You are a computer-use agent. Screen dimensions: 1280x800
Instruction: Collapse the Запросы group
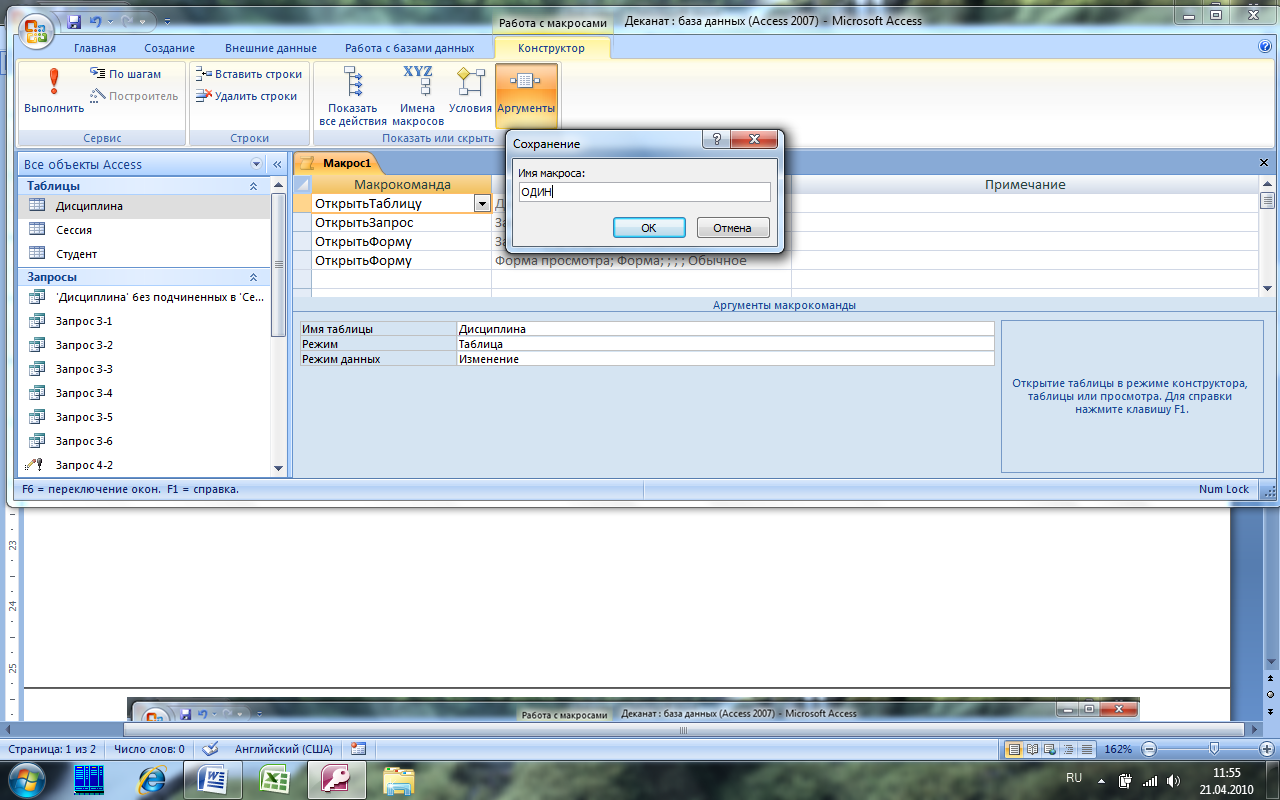[253, 277]
